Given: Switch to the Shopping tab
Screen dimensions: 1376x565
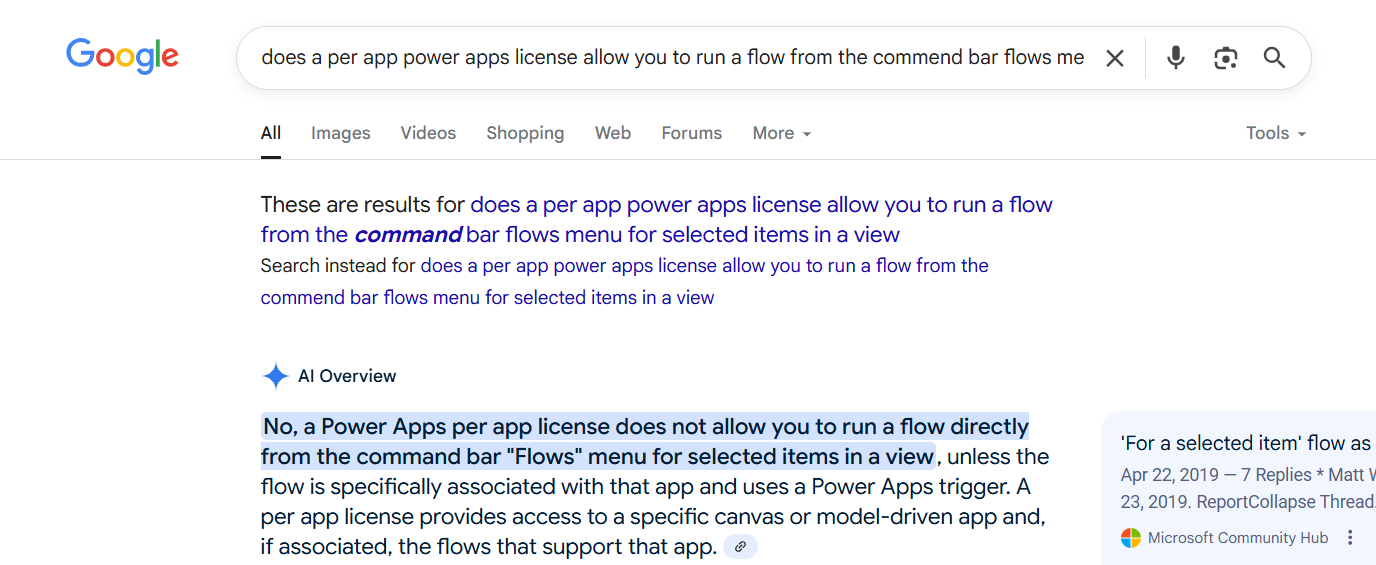Looking at the screenshot, I should tap(525, 133).
